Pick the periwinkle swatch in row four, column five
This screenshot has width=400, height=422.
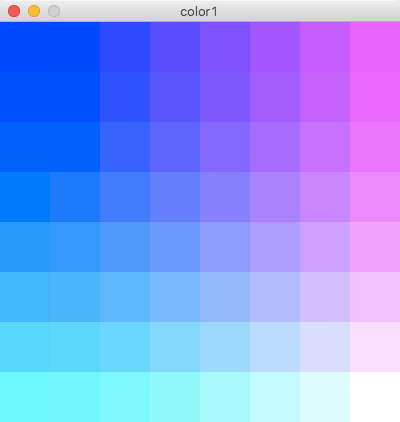point(225,197)
